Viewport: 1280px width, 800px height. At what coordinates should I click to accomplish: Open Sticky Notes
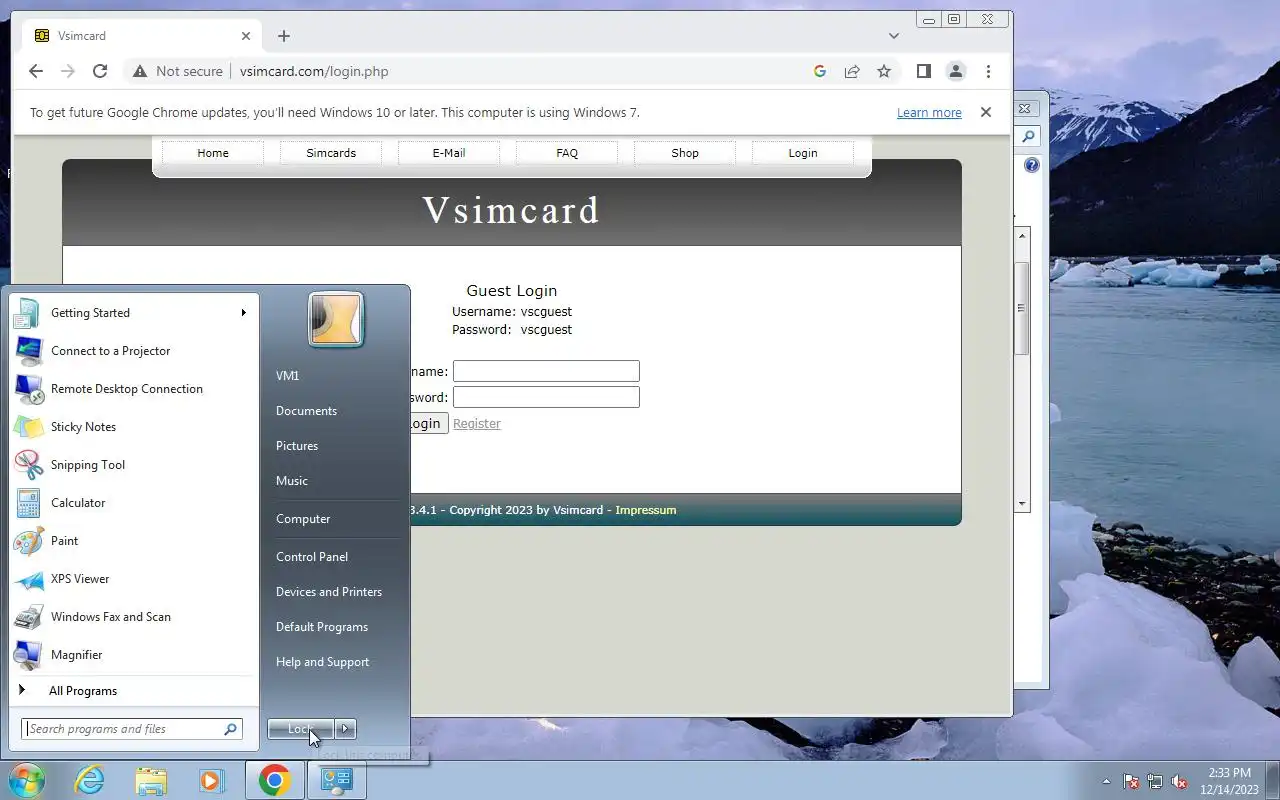133,427
